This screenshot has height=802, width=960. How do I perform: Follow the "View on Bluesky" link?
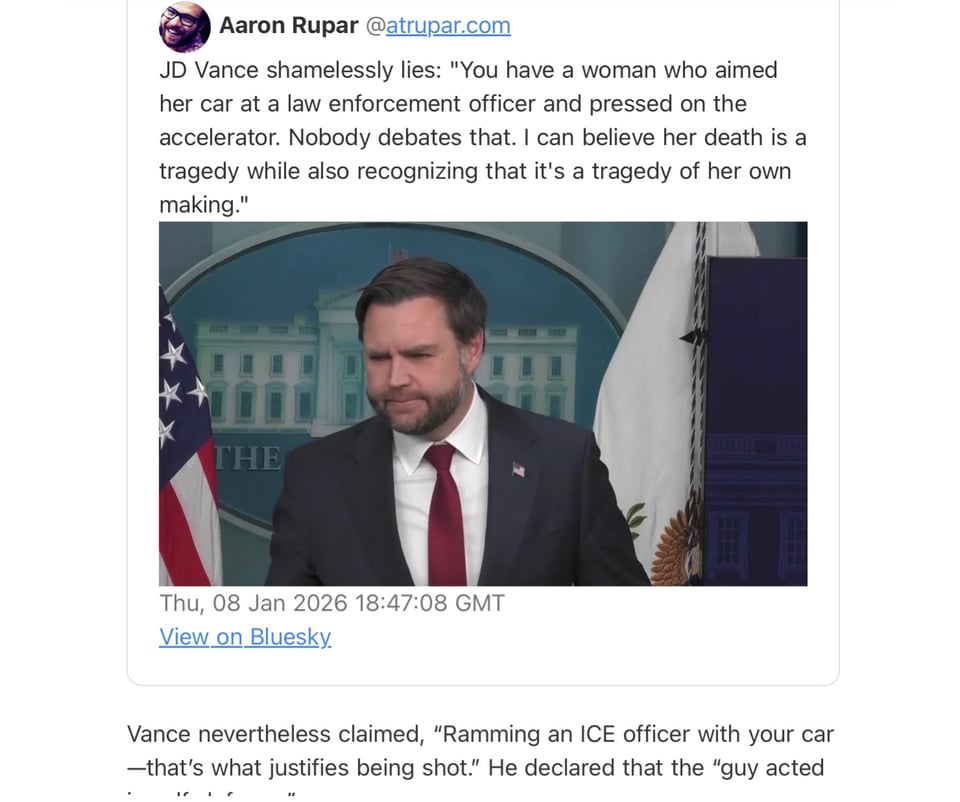point(245,637)
